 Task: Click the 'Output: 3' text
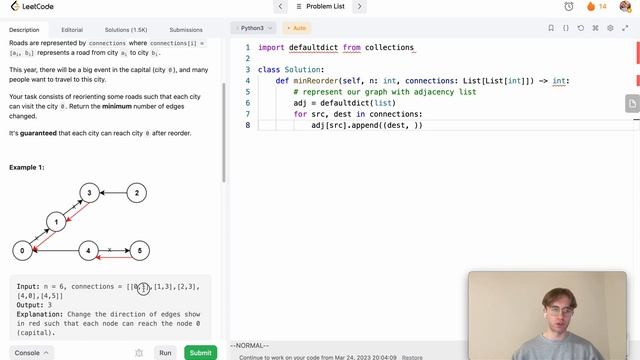coord(34,305)
